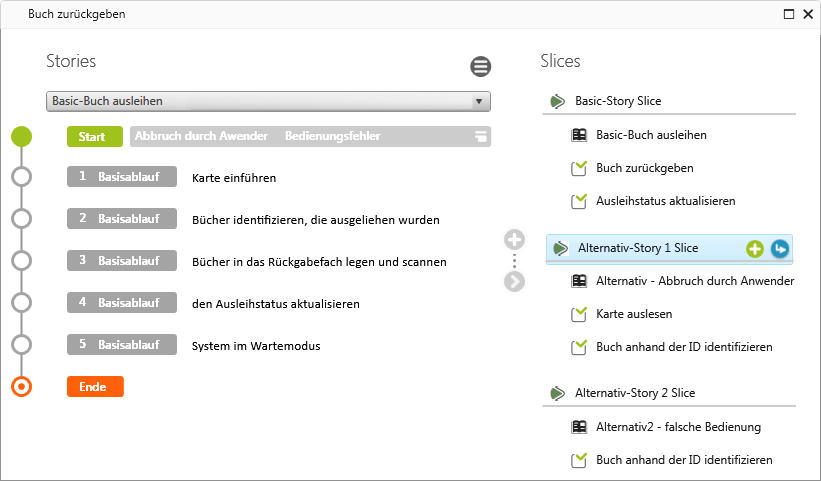The width and height of the screenshot is (821, 481).
Task: Click the small icon at right of alternatives bar
Action: [481, 137]
